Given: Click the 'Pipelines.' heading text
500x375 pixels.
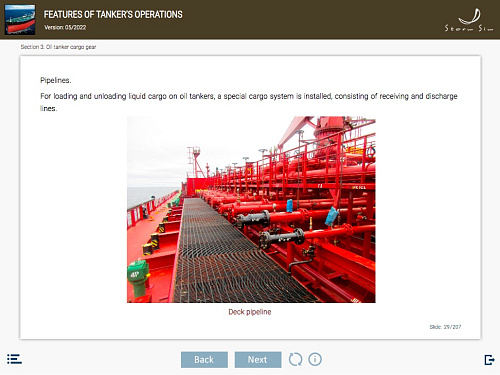Looking at the screenshot, I should (56, 80).
